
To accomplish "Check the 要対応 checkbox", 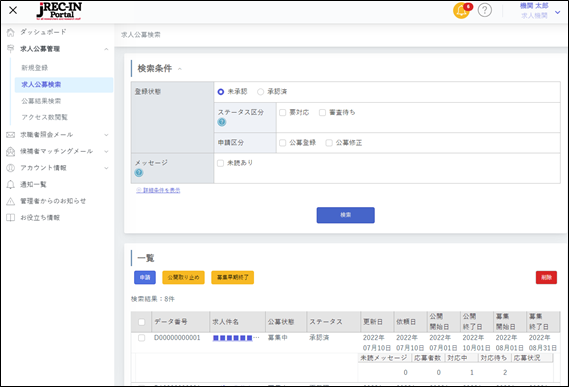I will point(283,113).
